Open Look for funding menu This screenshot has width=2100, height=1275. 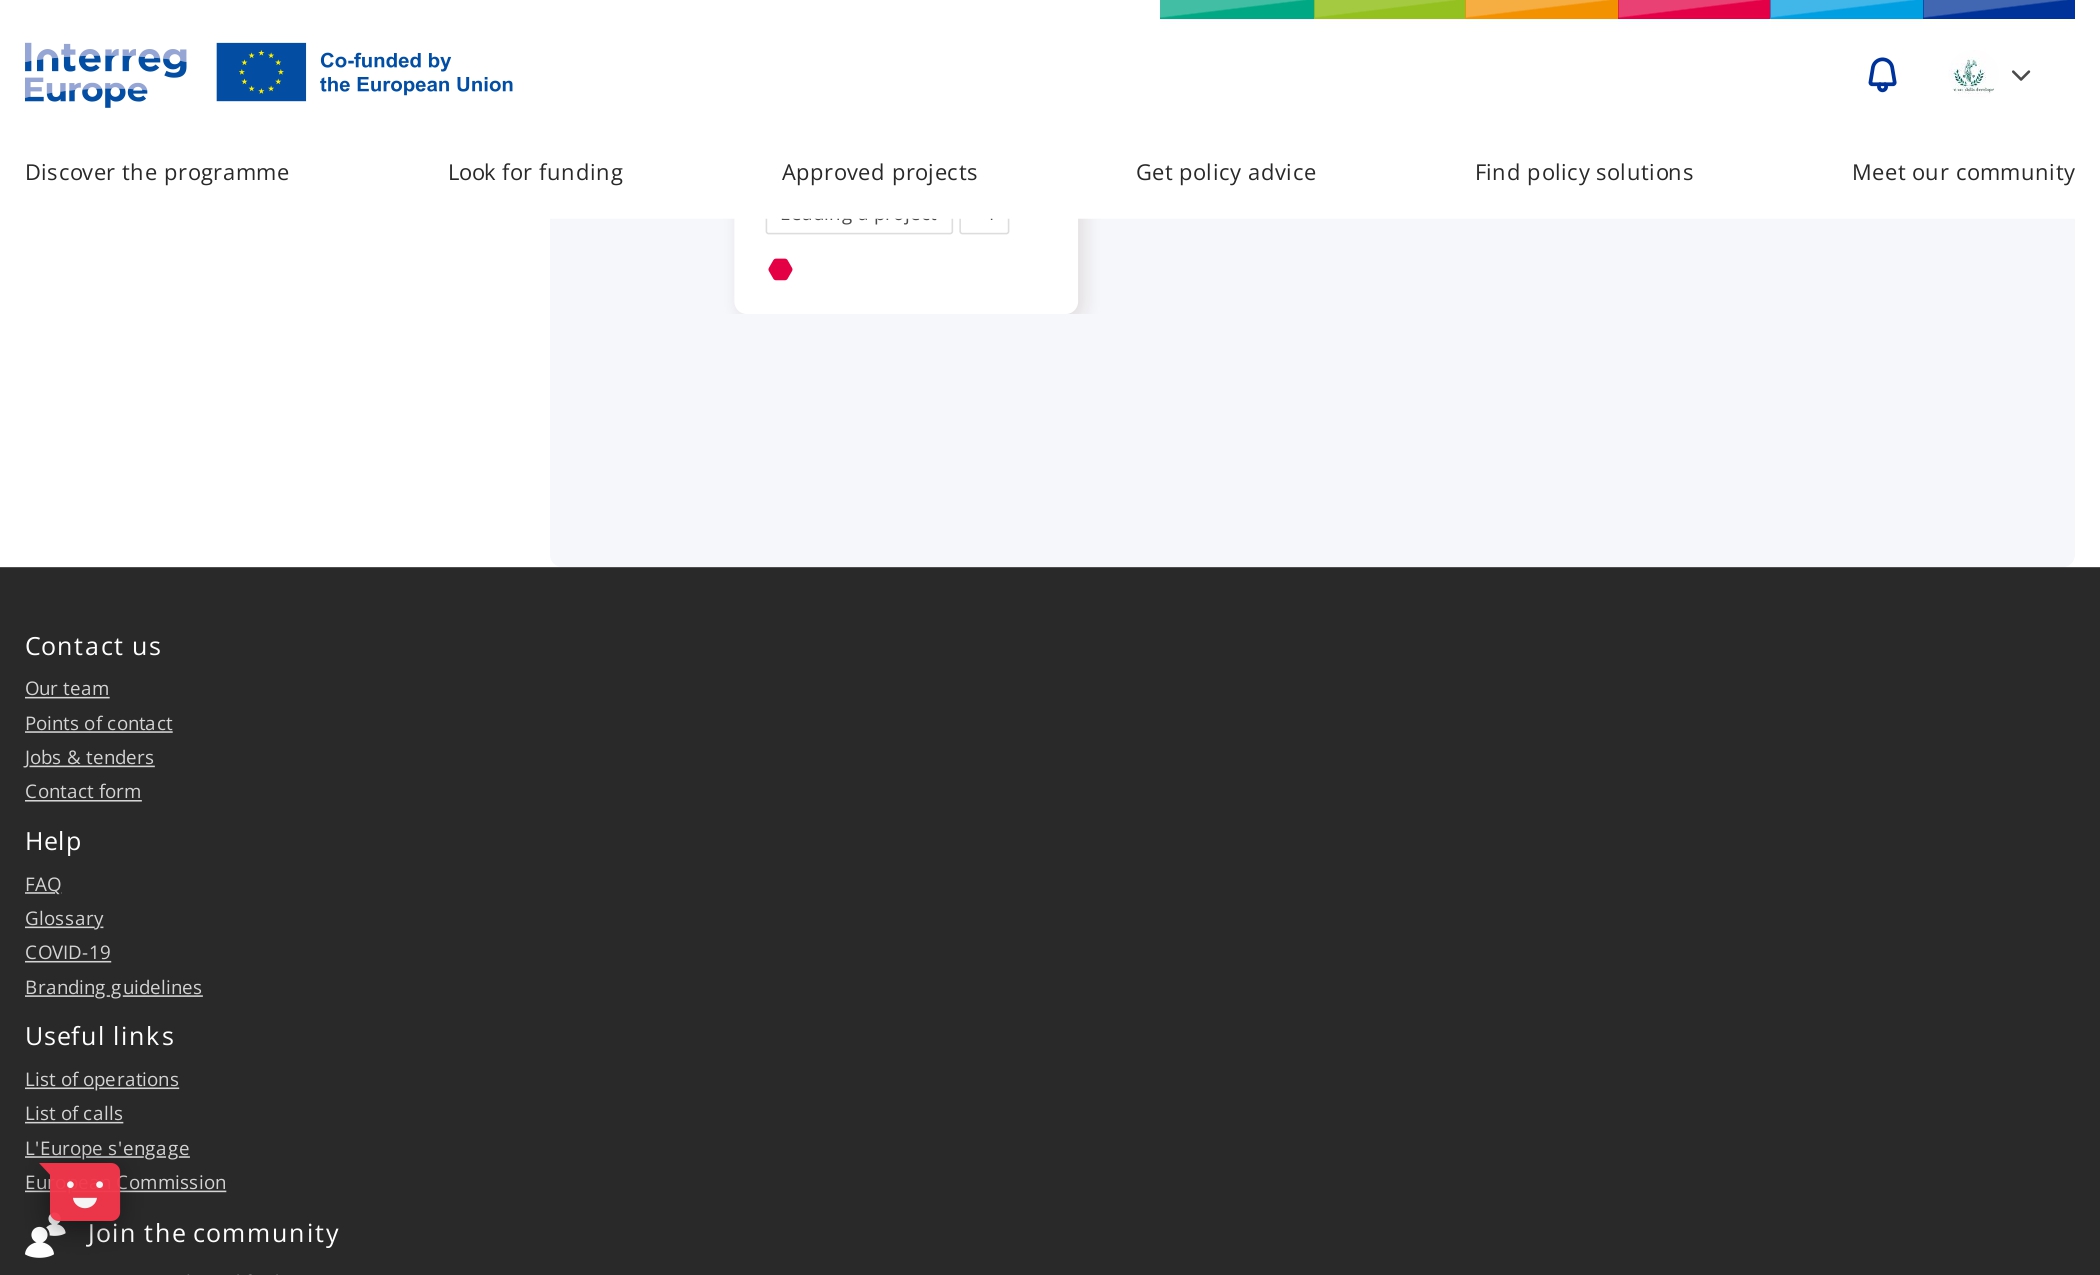[535, 173]
